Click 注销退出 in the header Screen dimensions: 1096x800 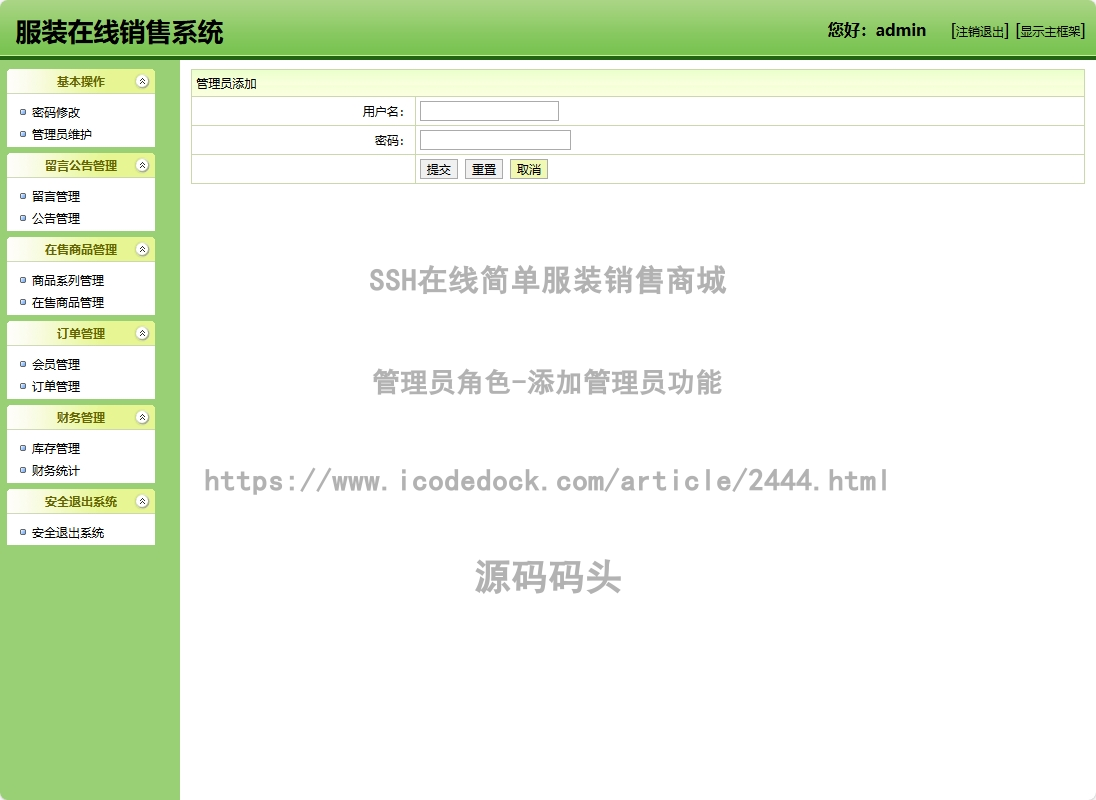(980, 31)
